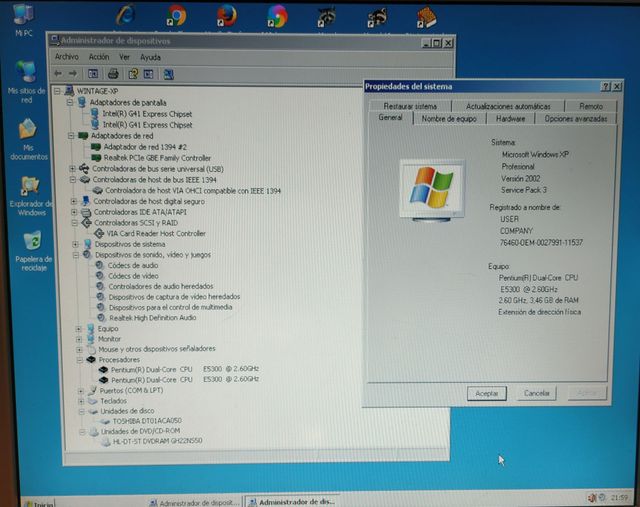Viewport: 640px width, 507px height.
Task: Open the colorful swirl browser shortcut
Action: 277,16
